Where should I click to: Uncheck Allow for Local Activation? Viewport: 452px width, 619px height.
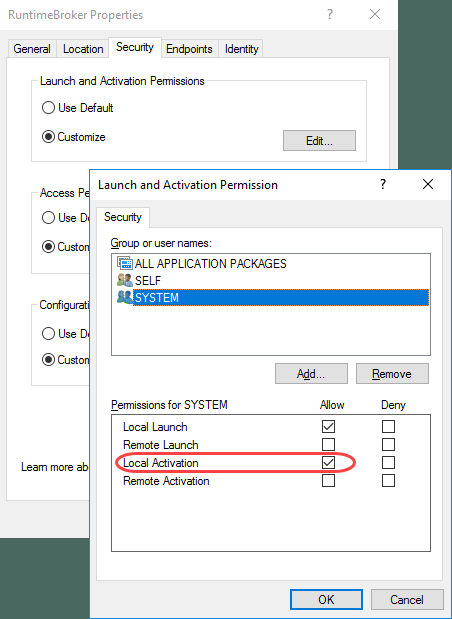328,462
